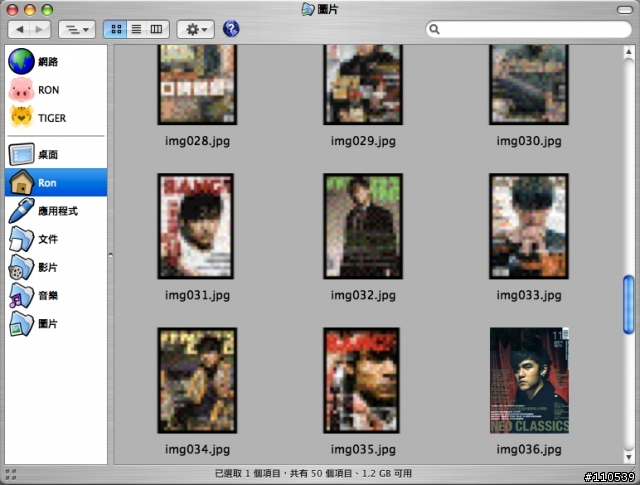Open Pictures (圖片) folder in sidebar

coord(56,324)
